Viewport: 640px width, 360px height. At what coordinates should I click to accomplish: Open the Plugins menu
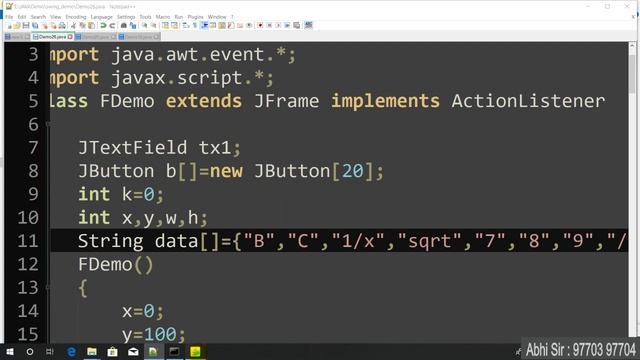pos(195,17)
